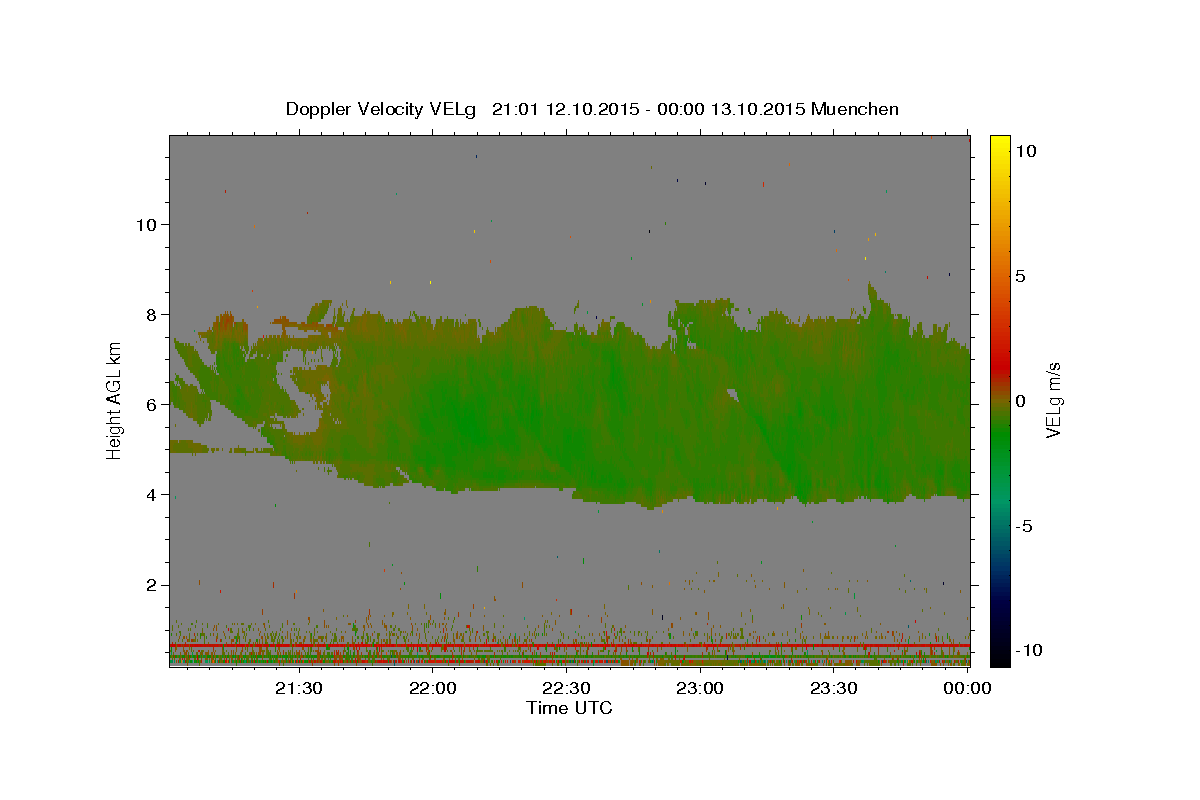This screenshot has height=800, width=1200.
Task: Click the 'Time UTC' axis label
Action: 570,708
